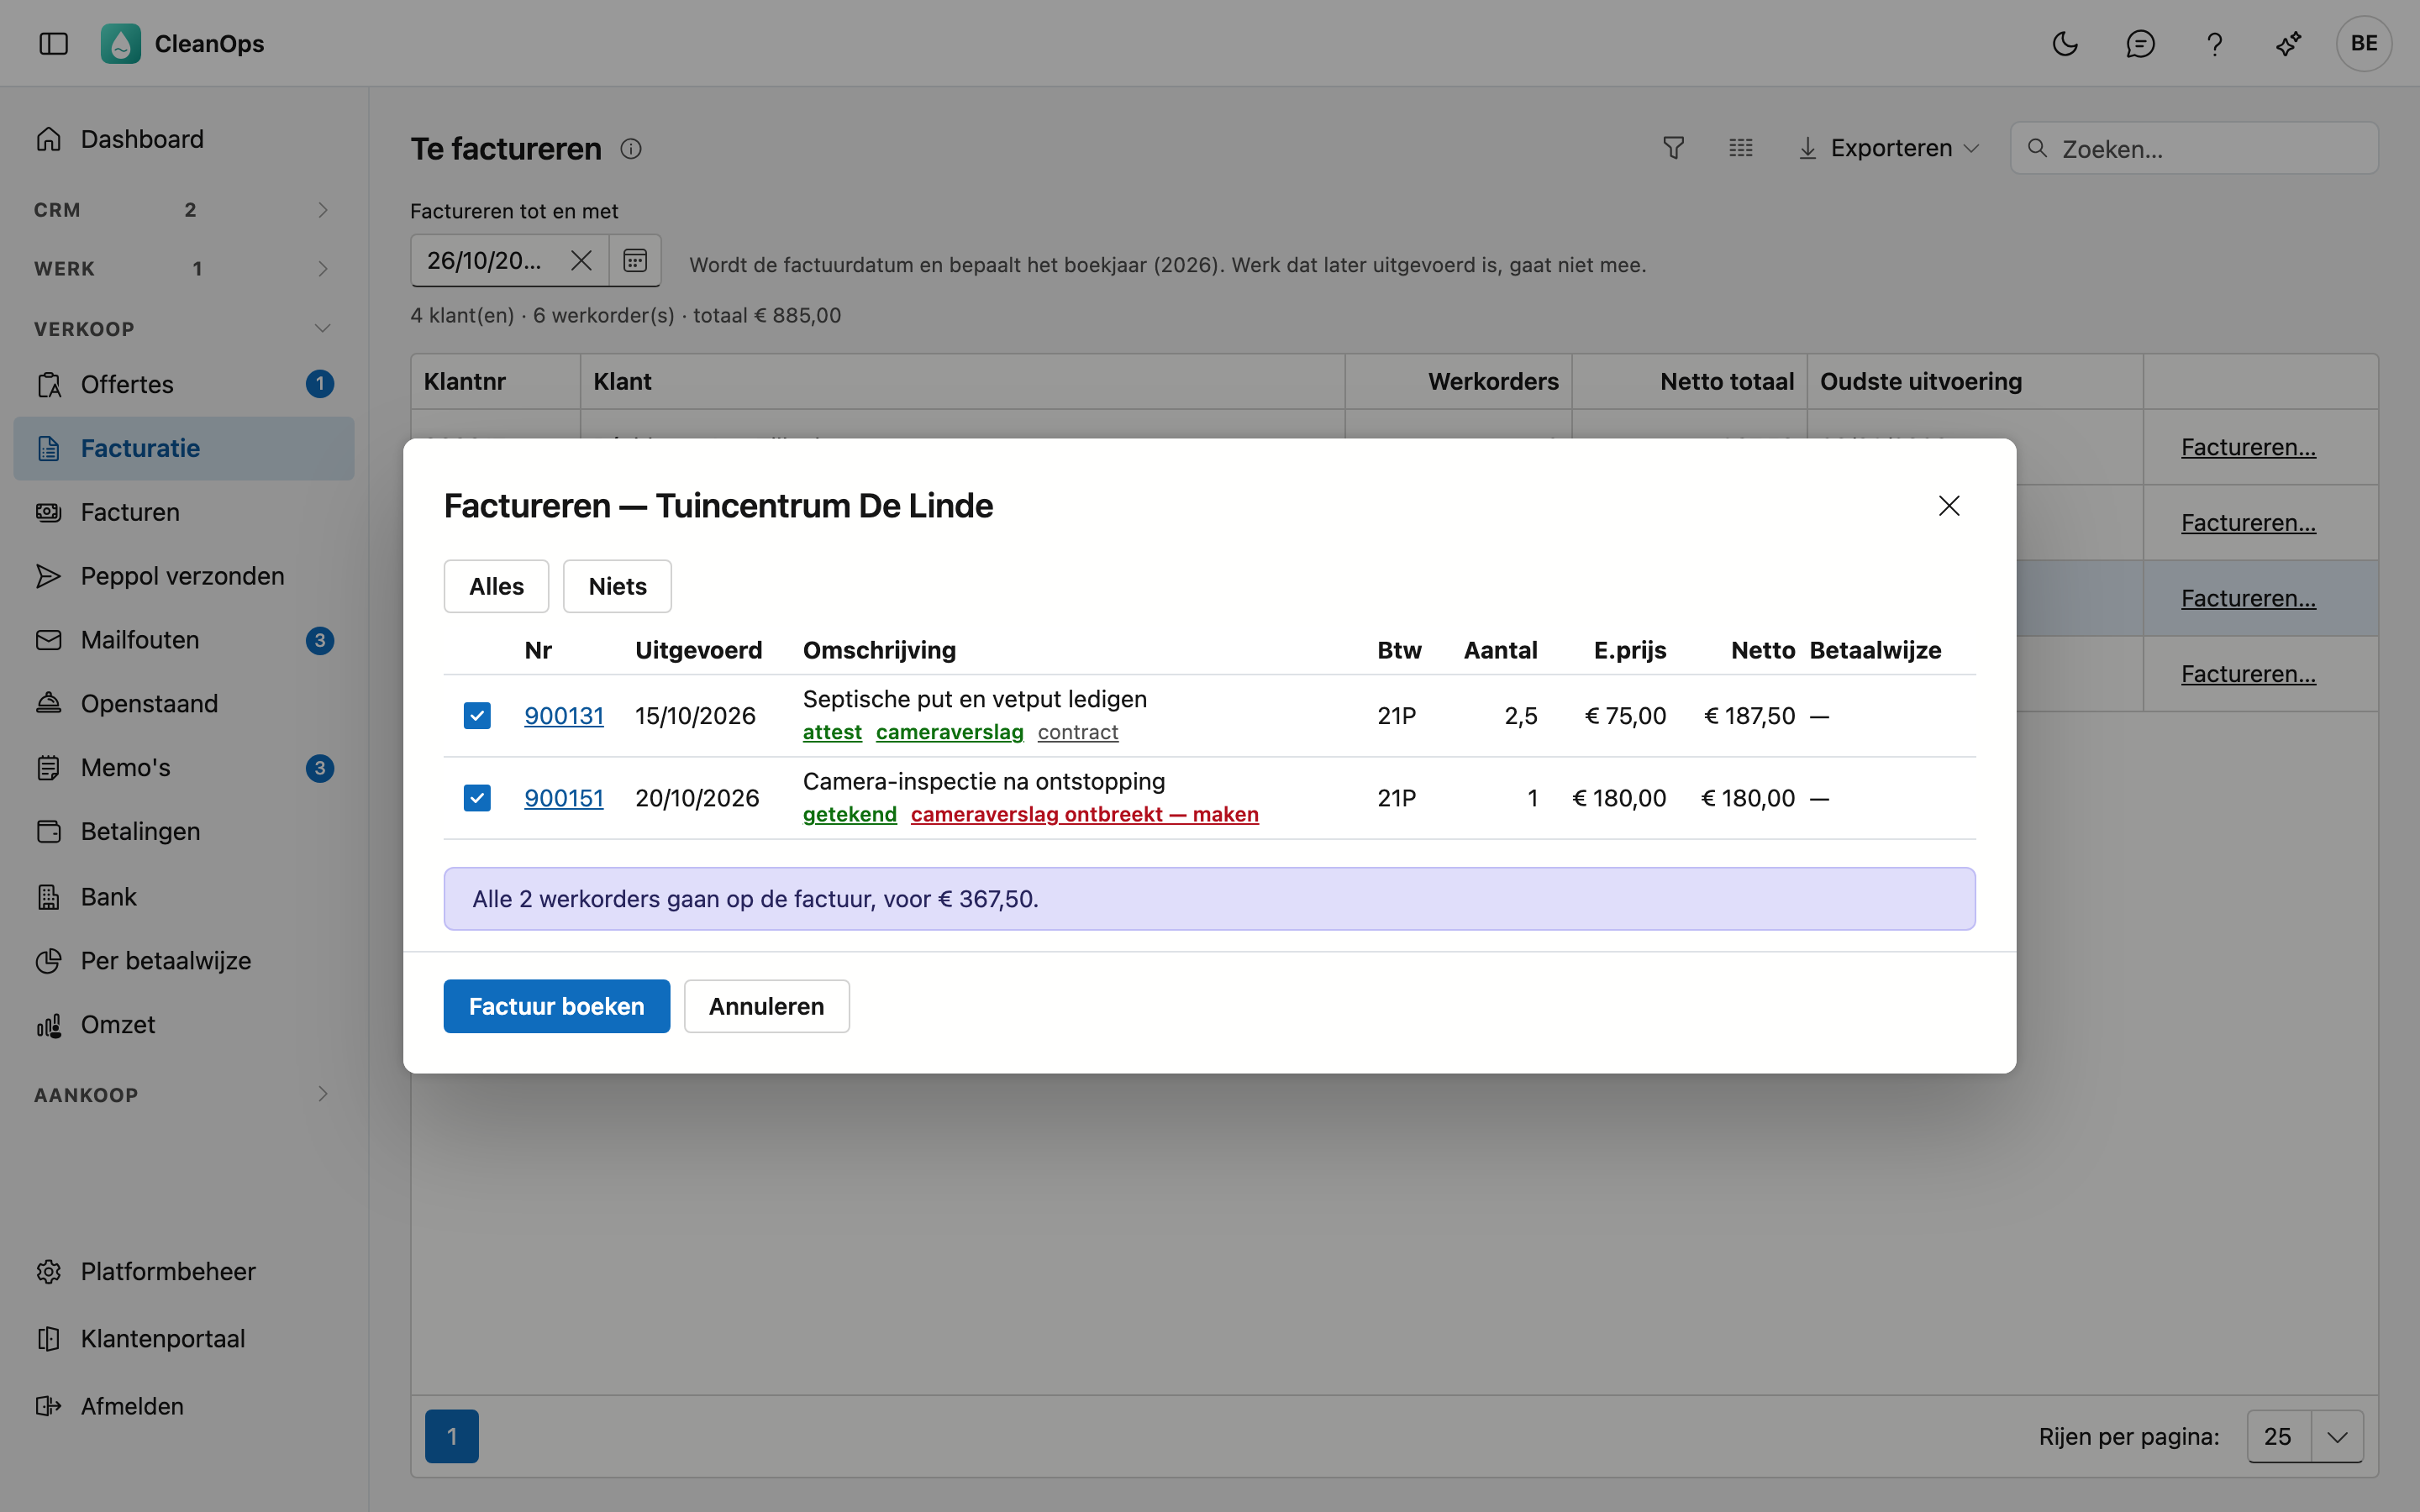Viewport: 2420px width, 1512px height.
Task: Click Annuleren button
Action: (x=766, y=1006)
